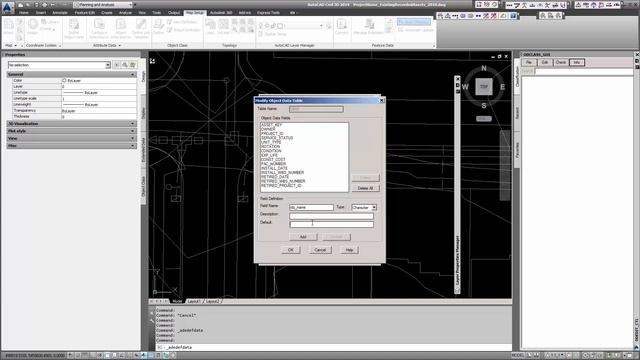The image size is (640, 360).
Task: Click the Define Link Template icon
Action: pyautogui.click(x=141, y=29)
